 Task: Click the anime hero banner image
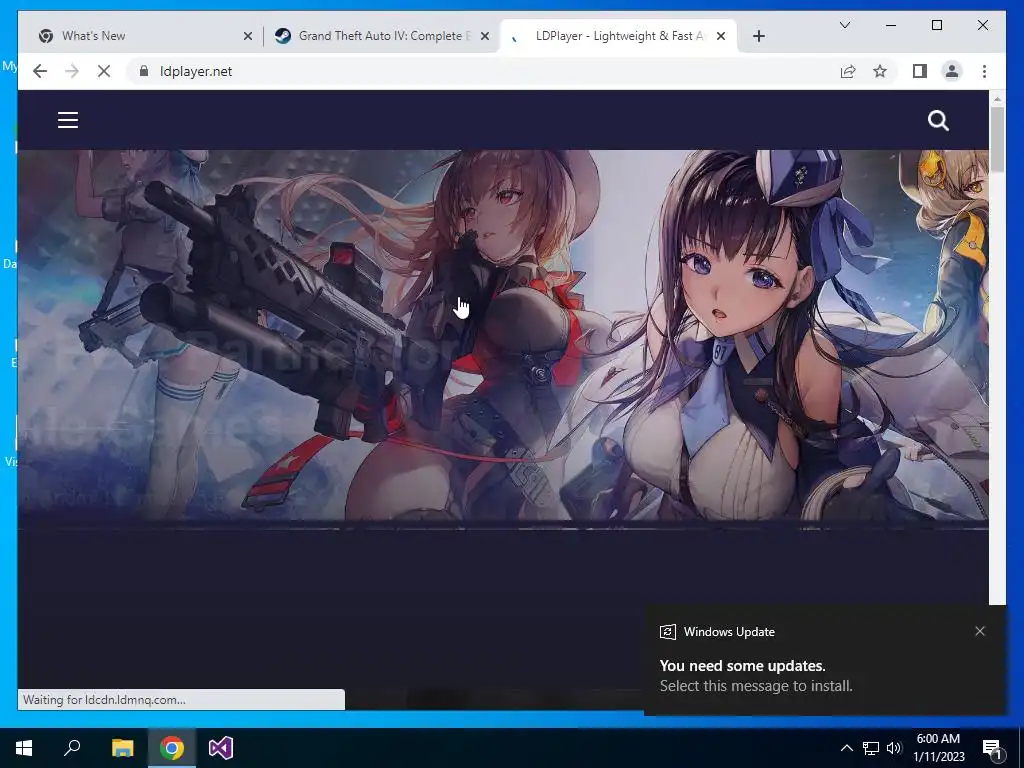coord(503,335)
